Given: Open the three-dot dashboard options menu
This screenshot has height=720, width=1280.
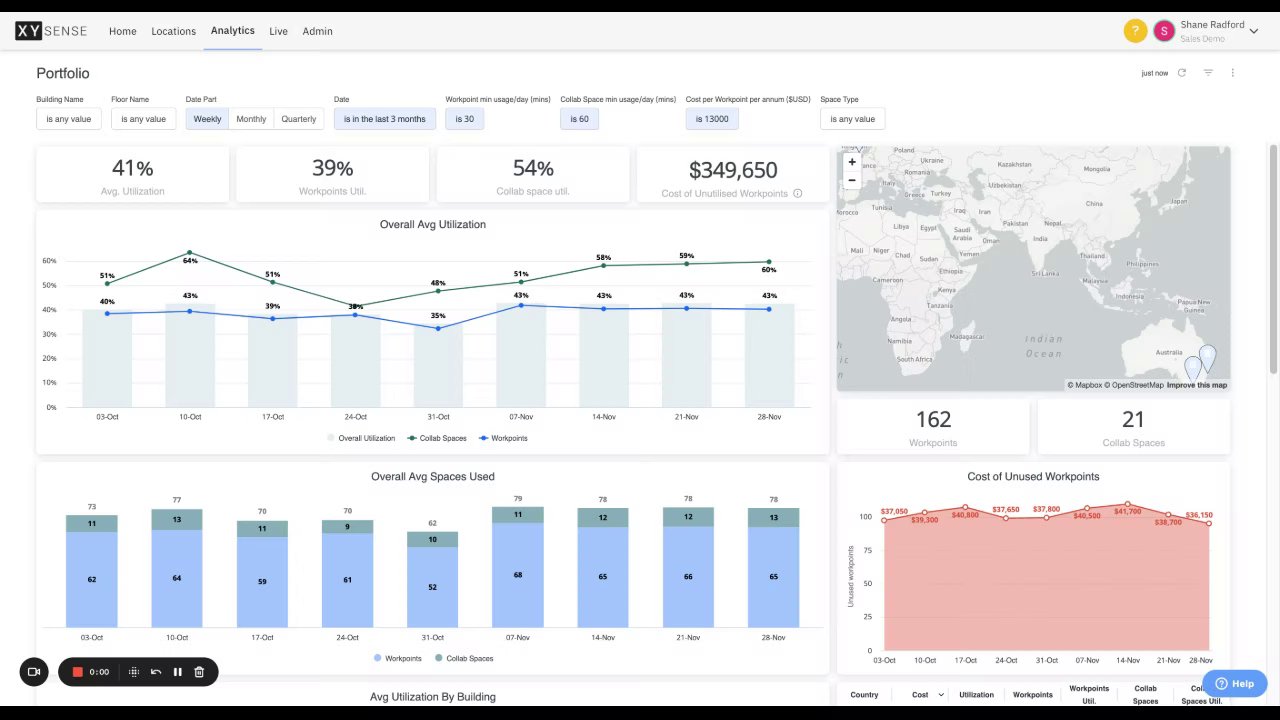Looking at the screenshot, I should [1233, 73].
